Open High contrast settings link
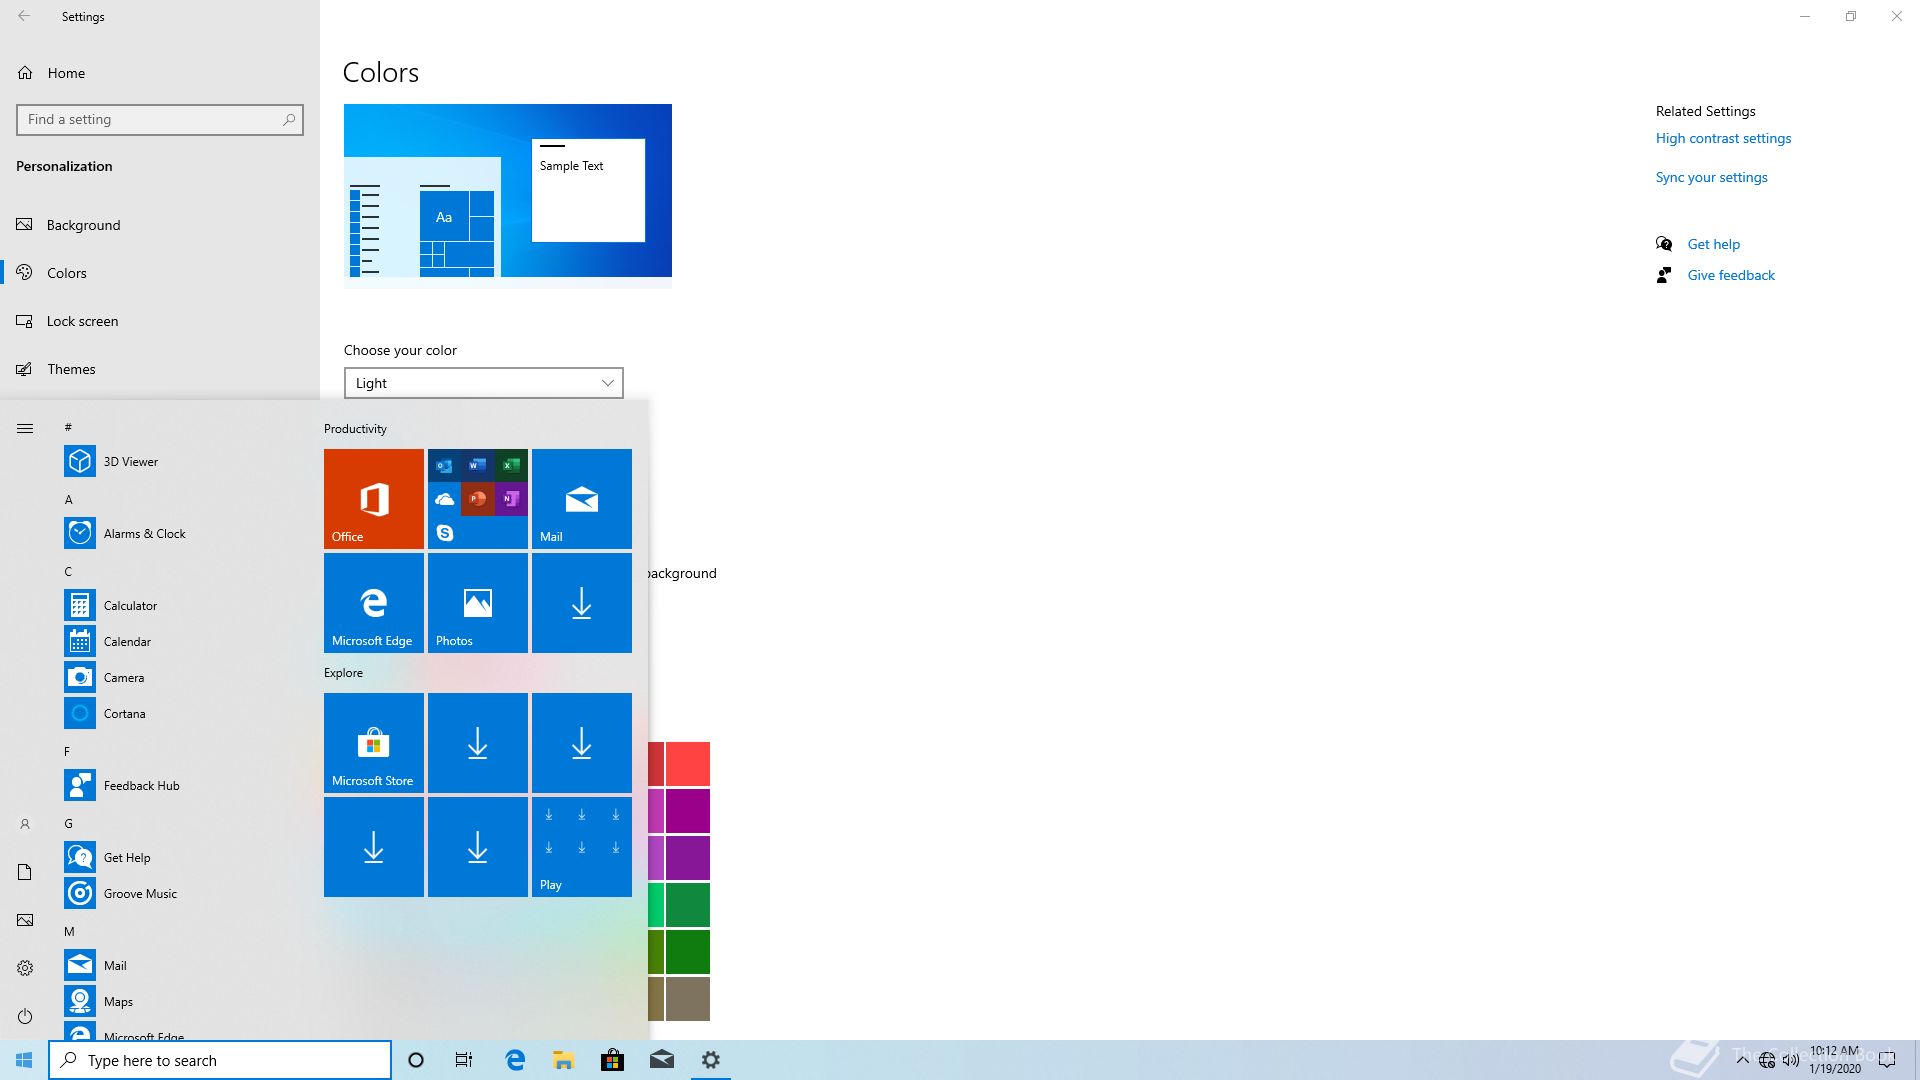Viewport: 1920px width, 1080px height. pos(1723,138)
